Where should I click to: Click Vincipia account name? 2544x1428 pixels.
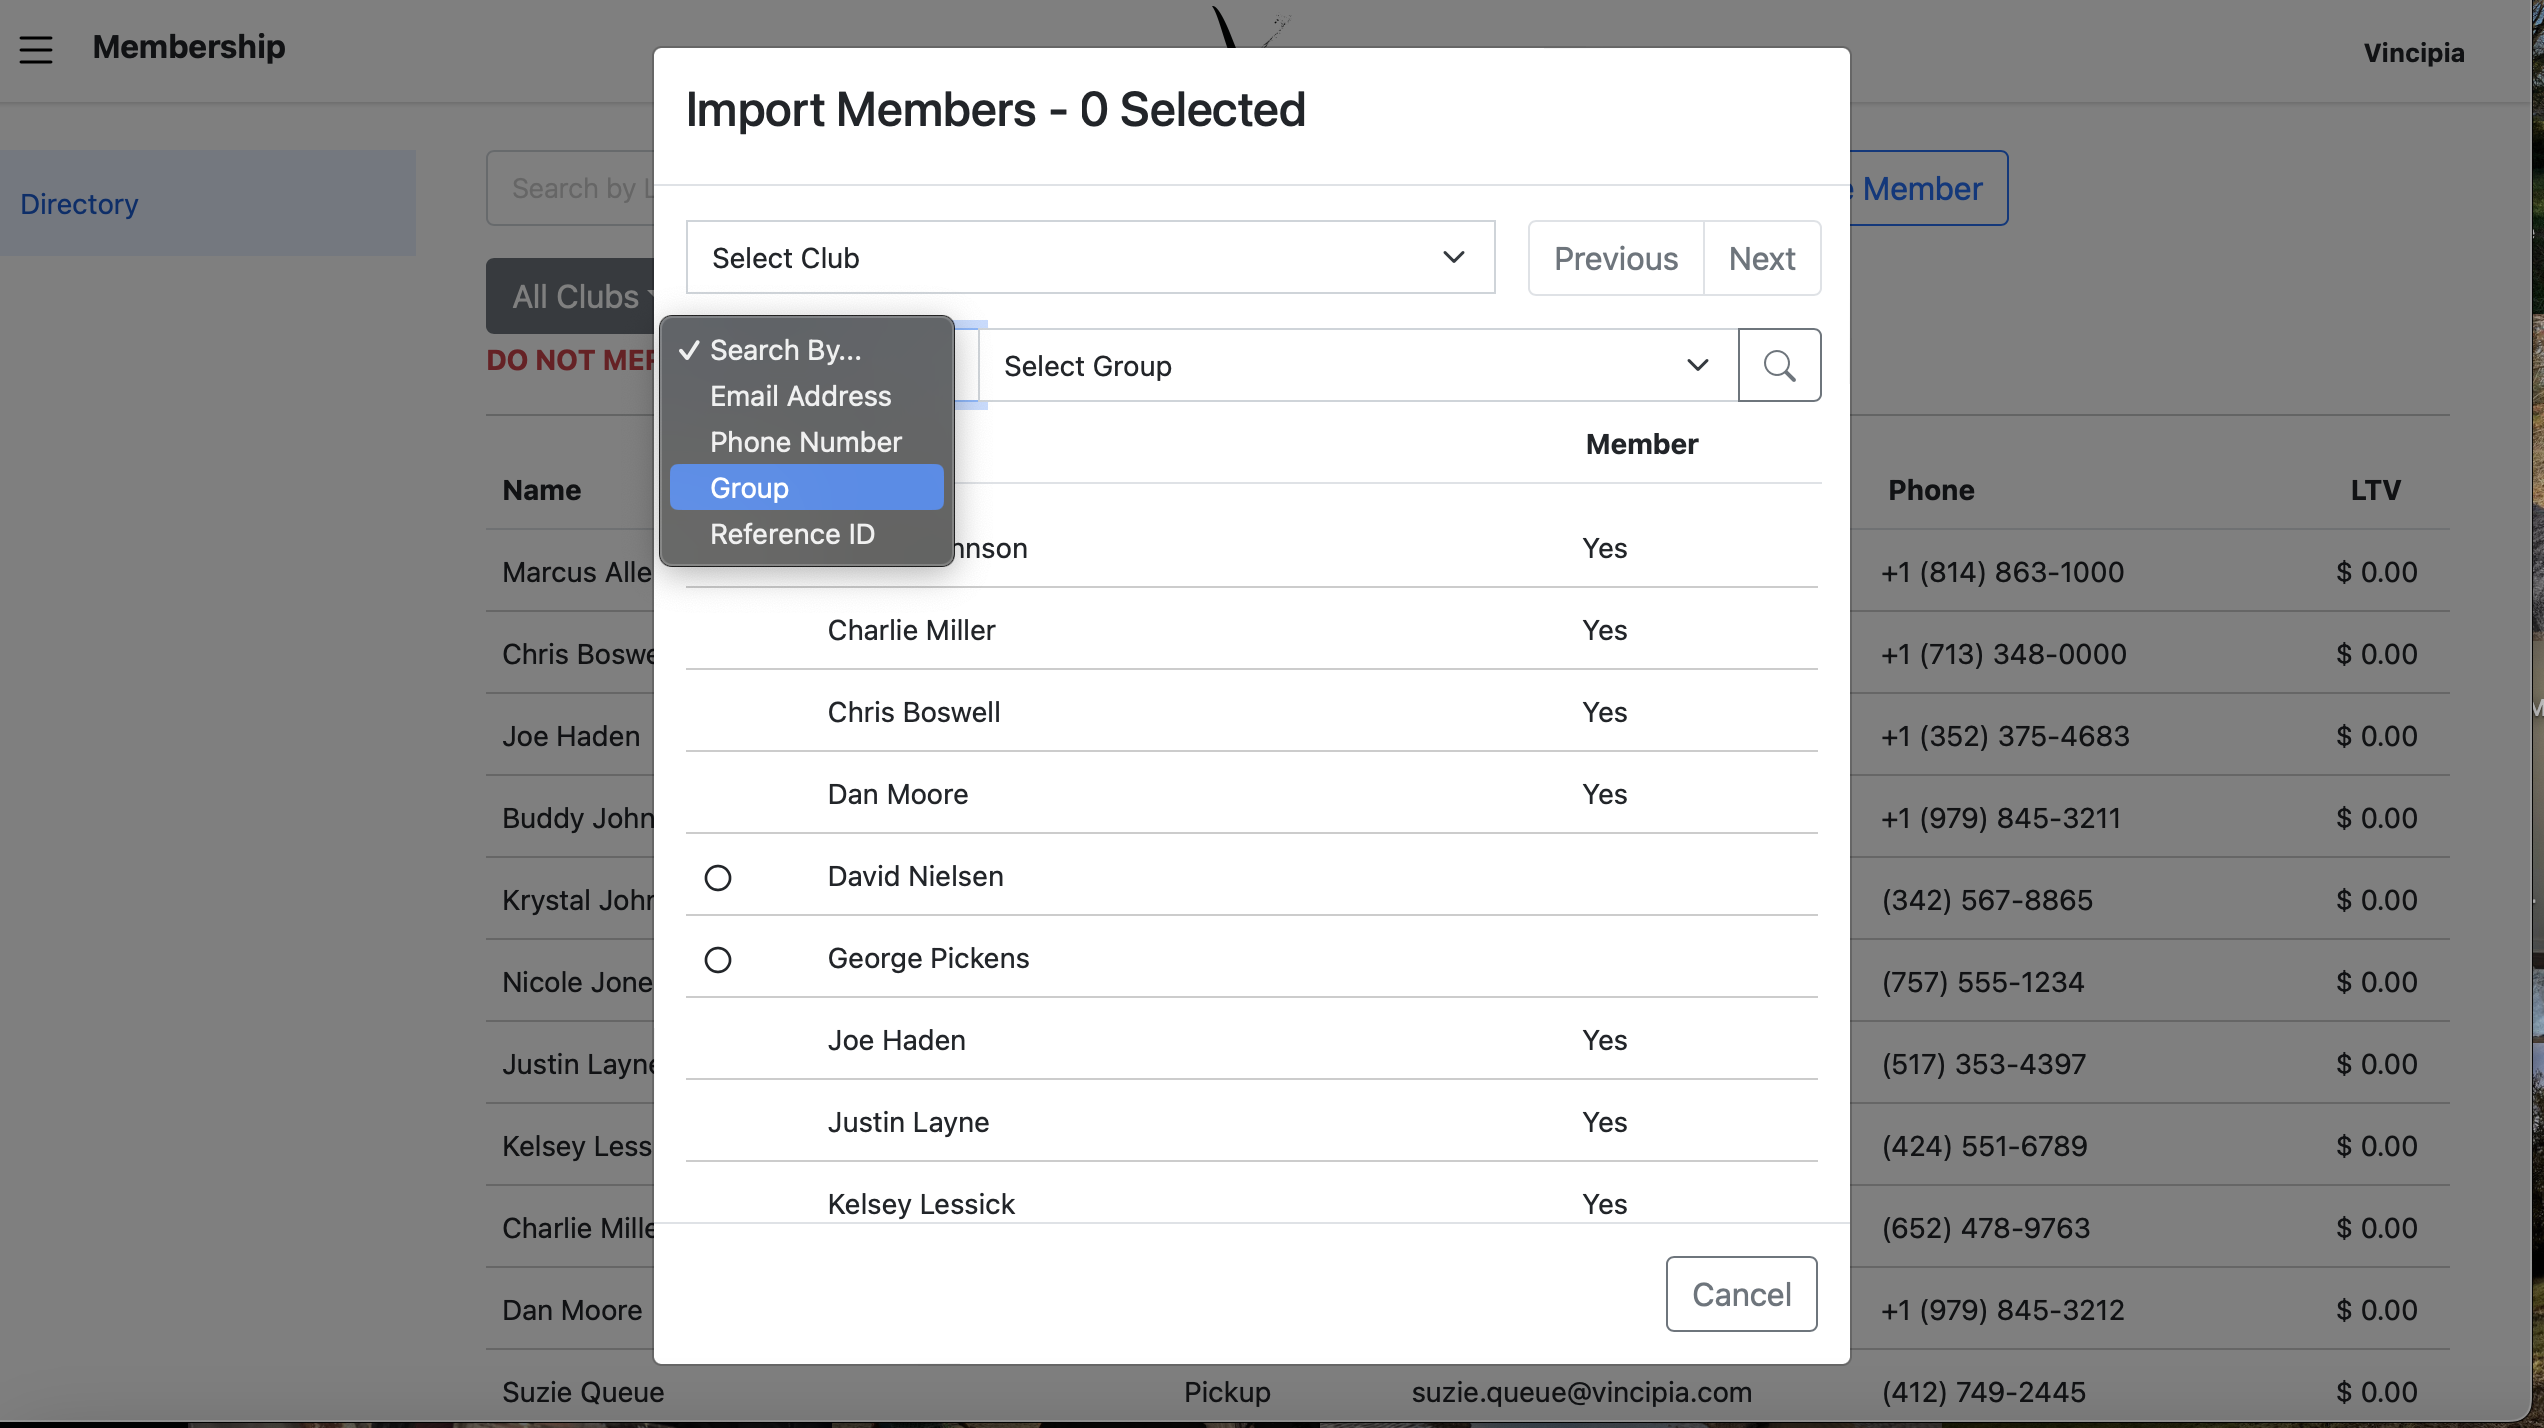point(2413,52)
